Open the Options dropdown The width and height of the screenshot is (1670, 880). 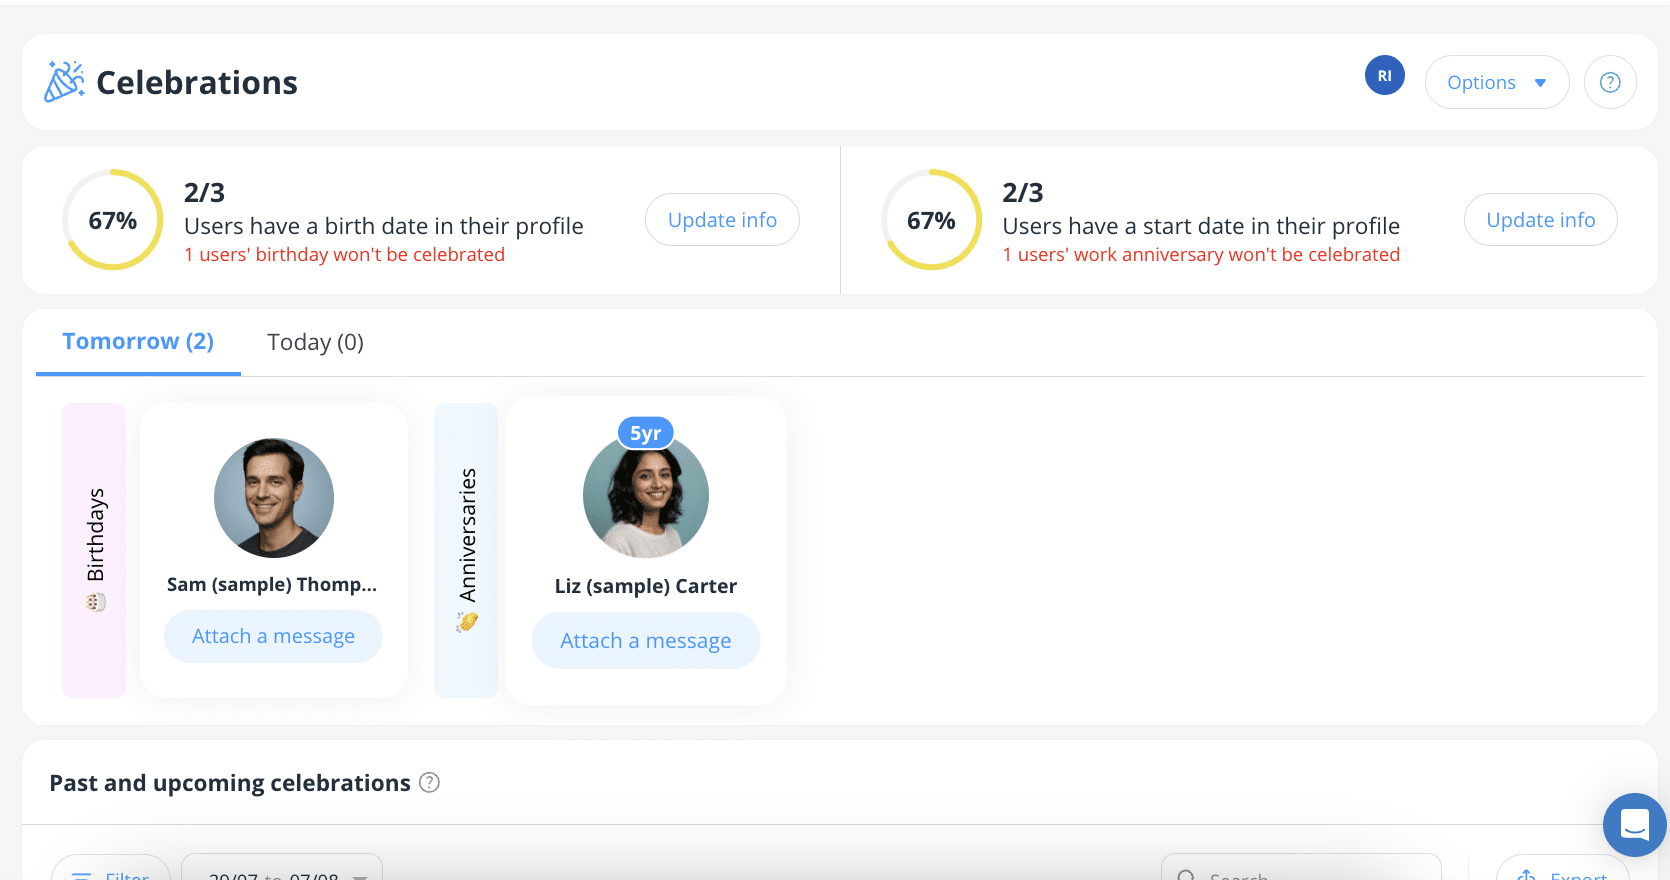pyautogui.click(x=1497, y=82)
